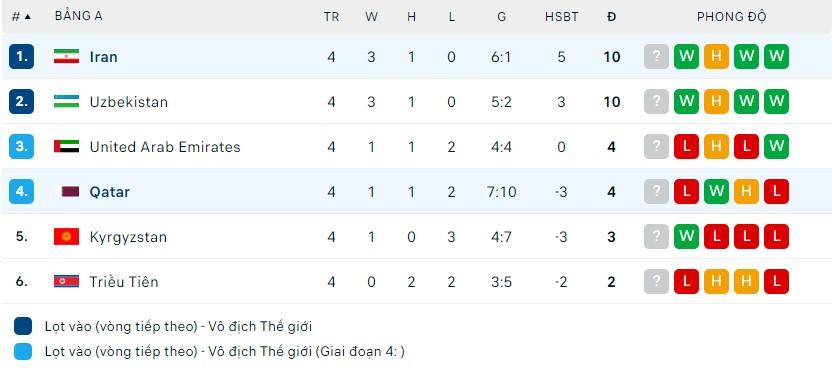
Task: Click the dark blue legend color square
Action: tap(23, 326)
